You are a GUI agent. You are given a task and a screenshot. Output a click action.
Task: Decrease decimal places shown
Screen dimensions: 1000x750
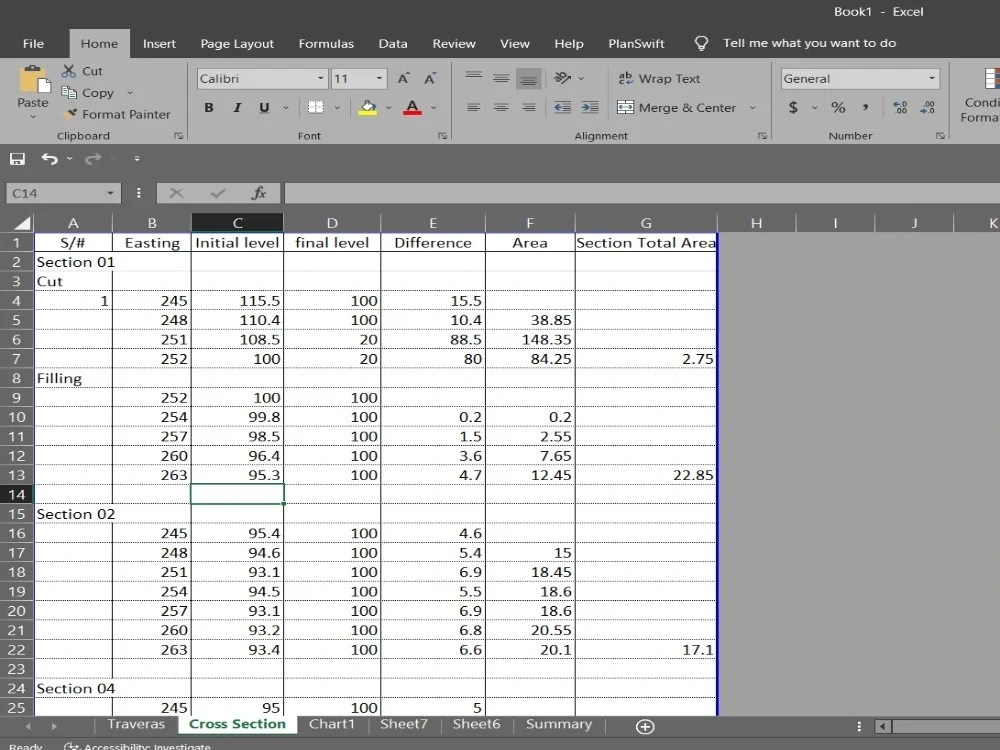[x=927, y=107]
